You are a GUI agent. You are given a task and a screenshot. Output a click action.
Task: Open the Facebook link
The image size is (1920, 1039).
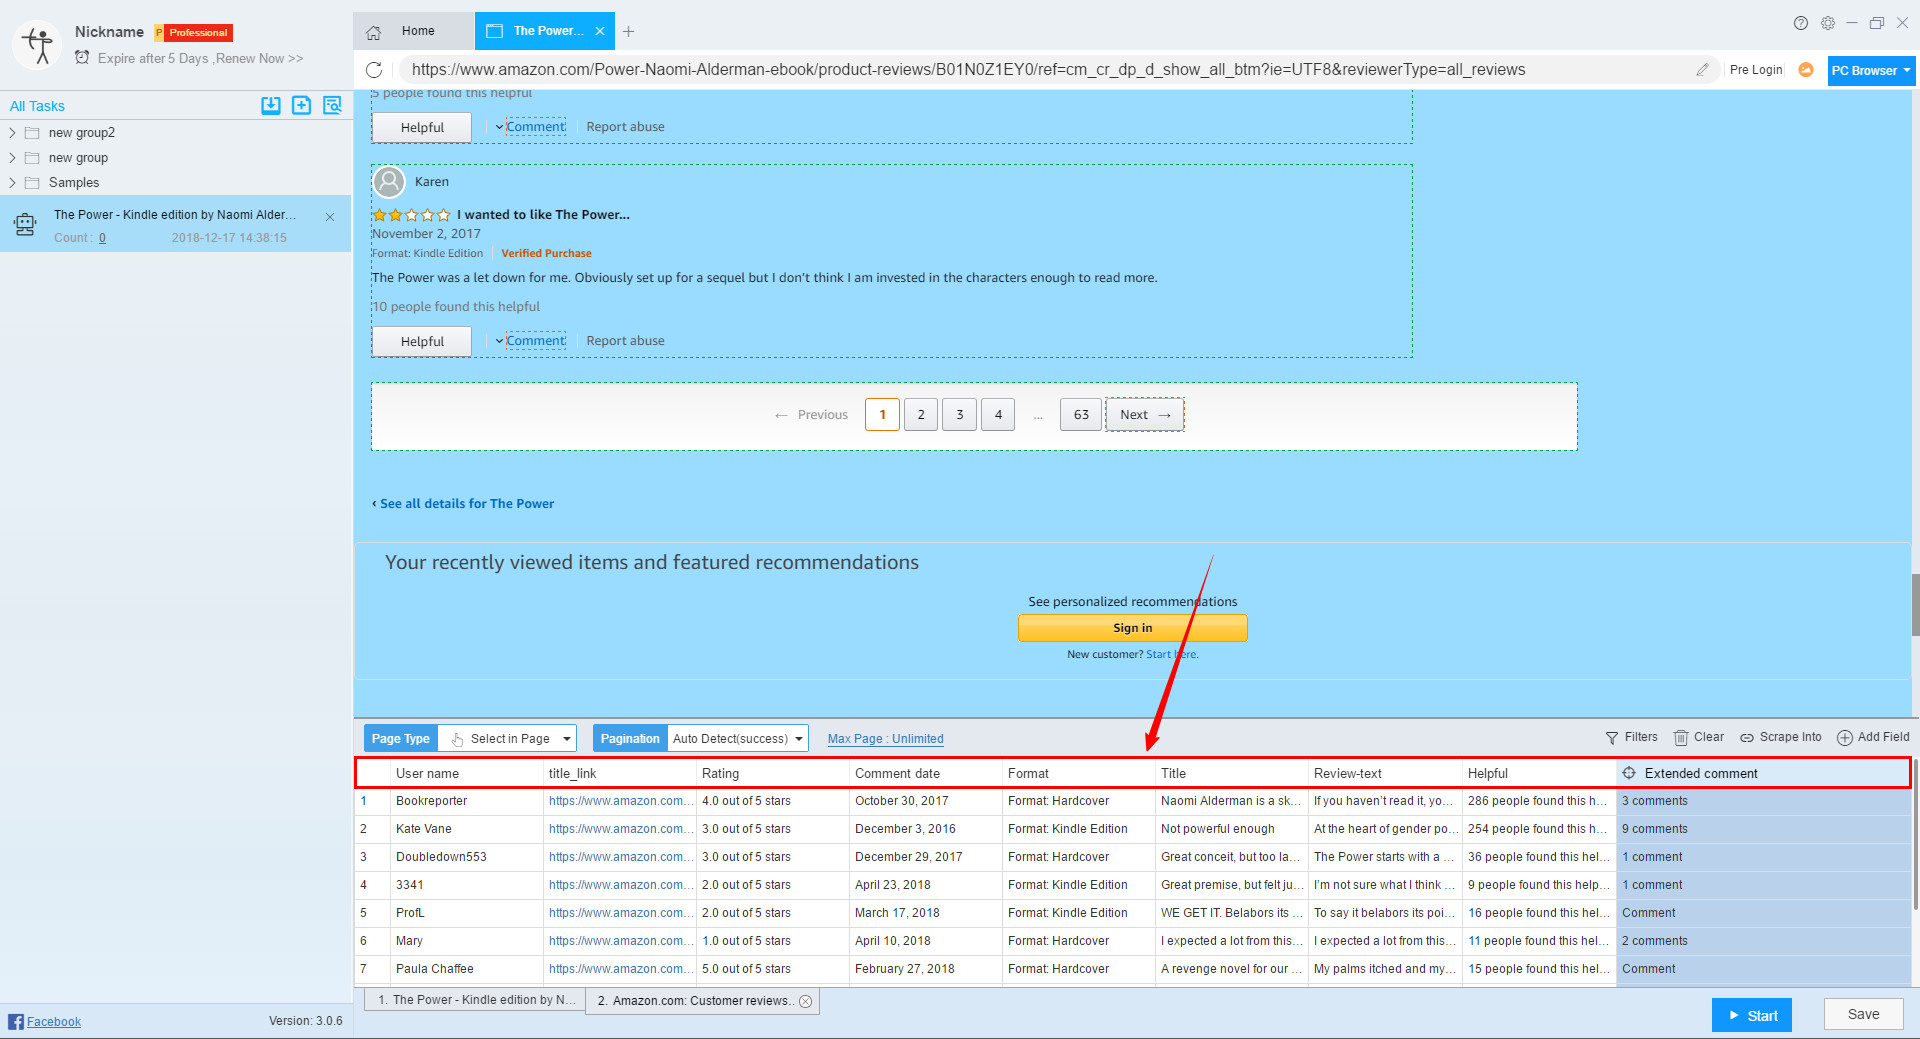[x=54, y=1022]
